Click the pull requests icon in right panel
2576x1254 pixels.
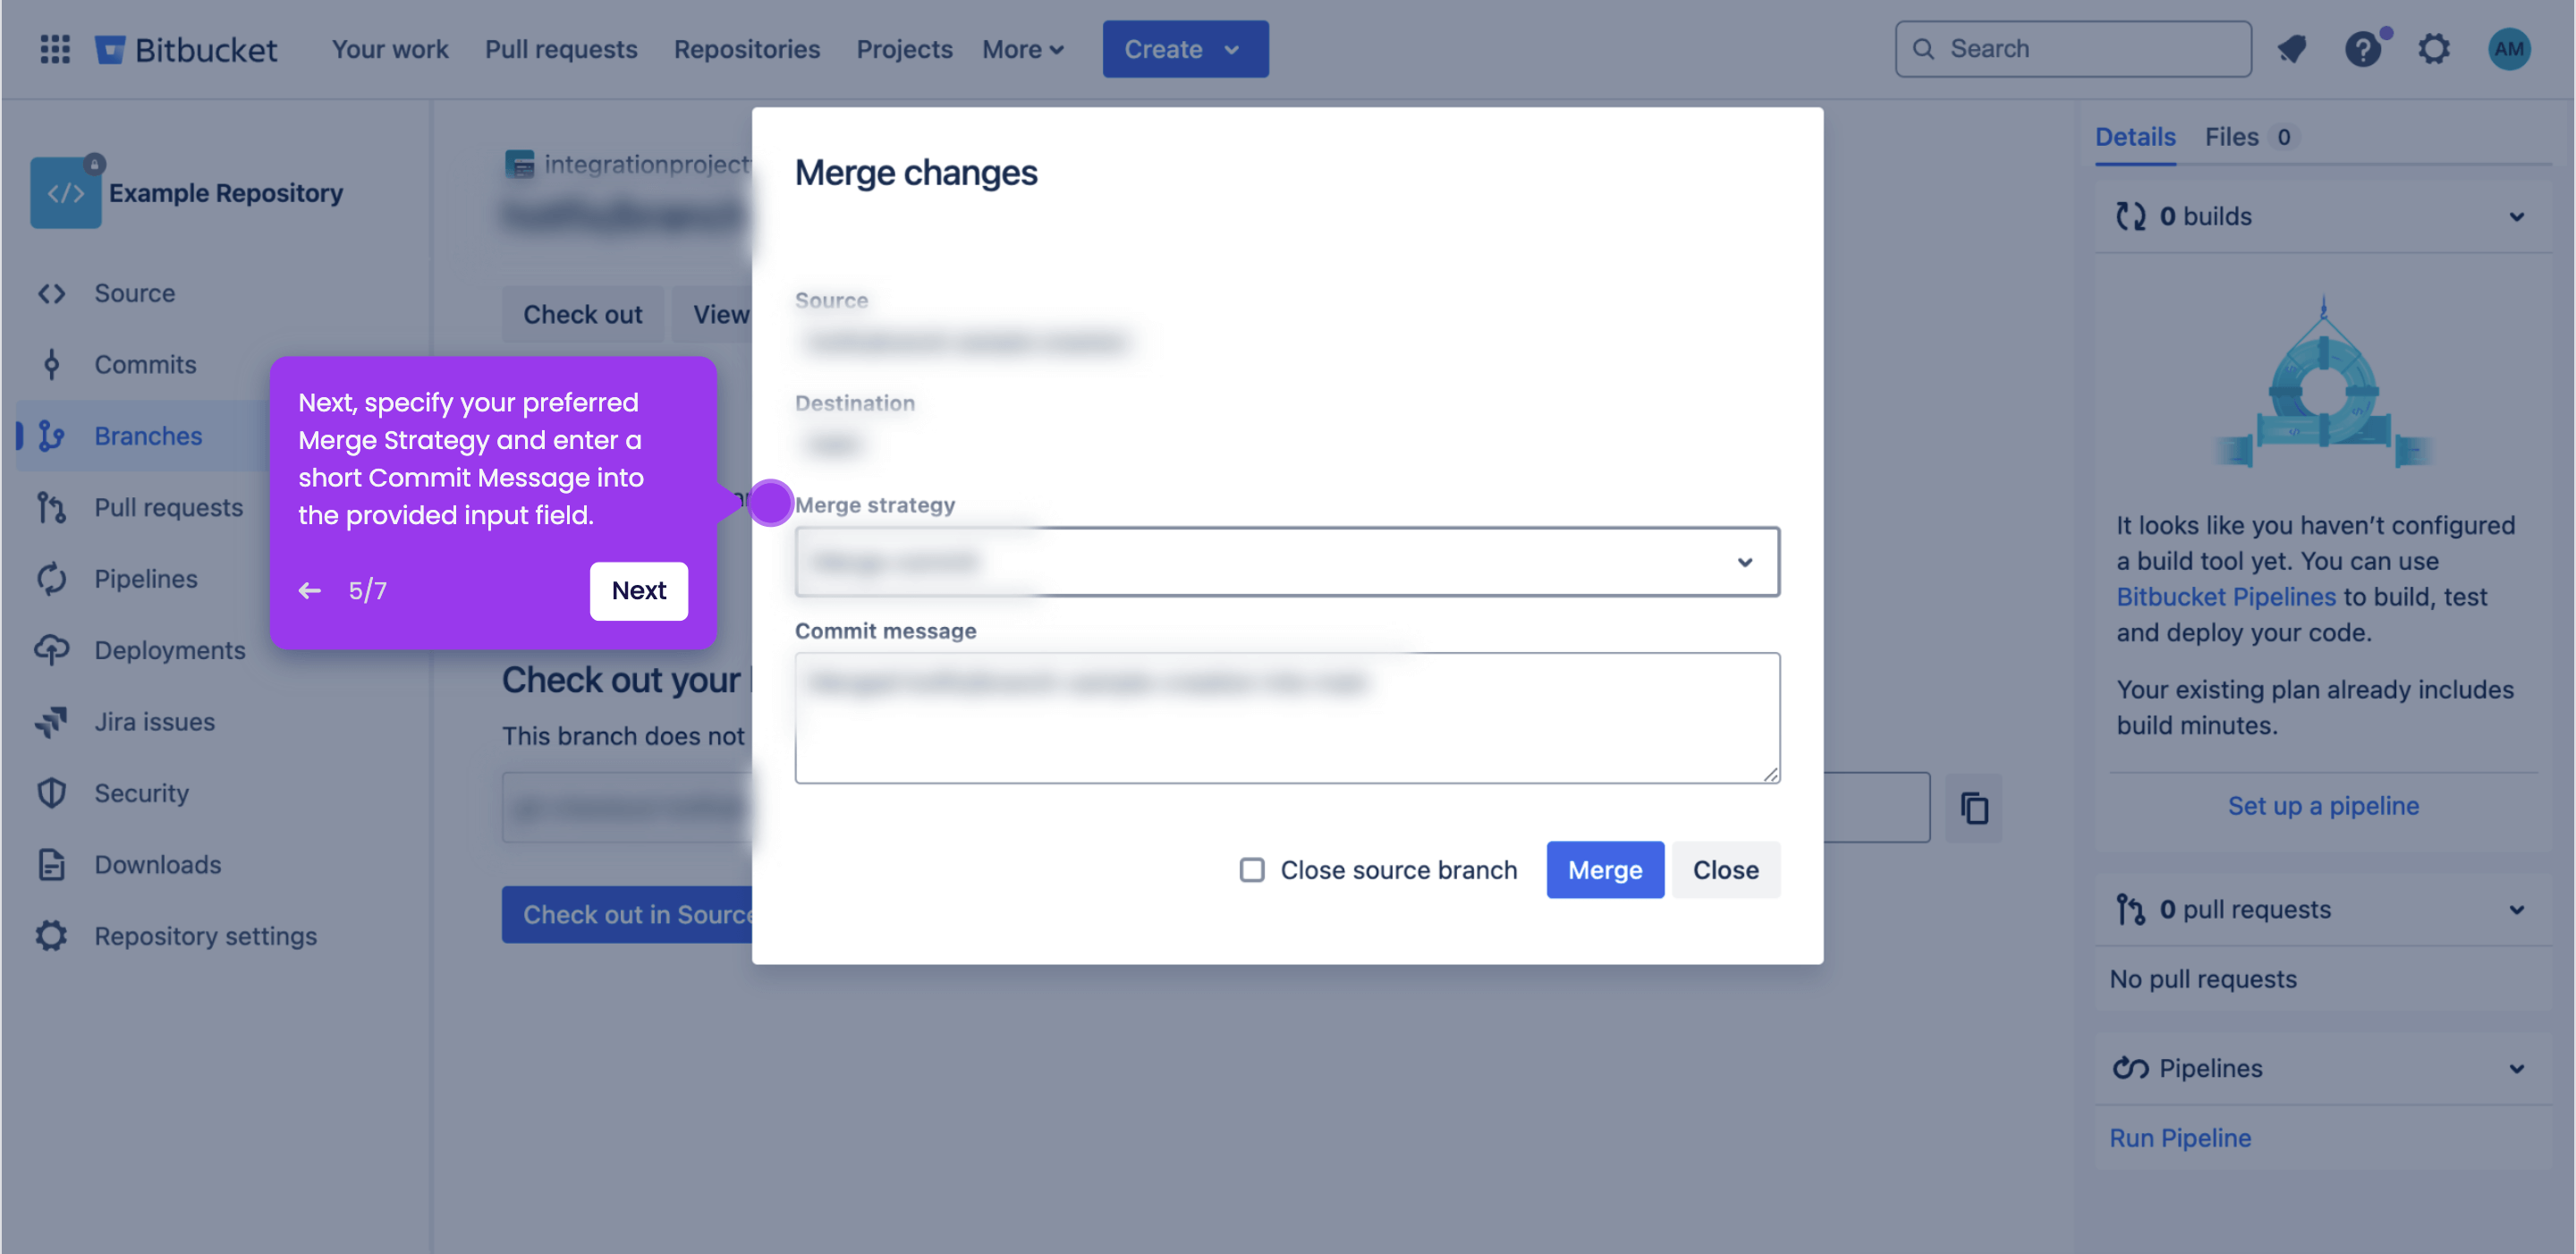pyautogui.click(x=2131, y=909)
